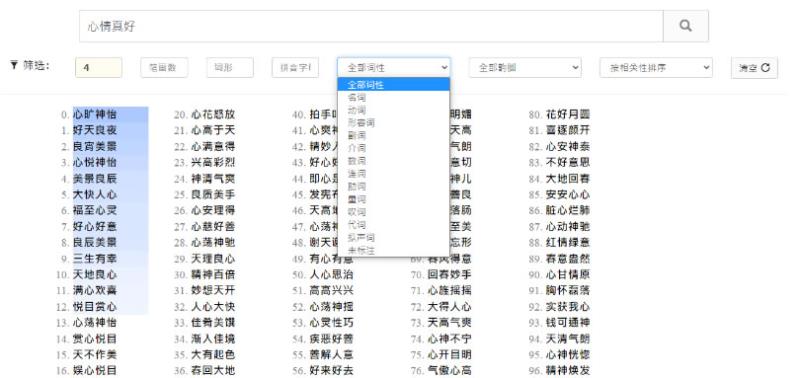The height and width of the screenshot is (378, 800).
Task: Click result 1 好天良夜
Action: point(95,131)
